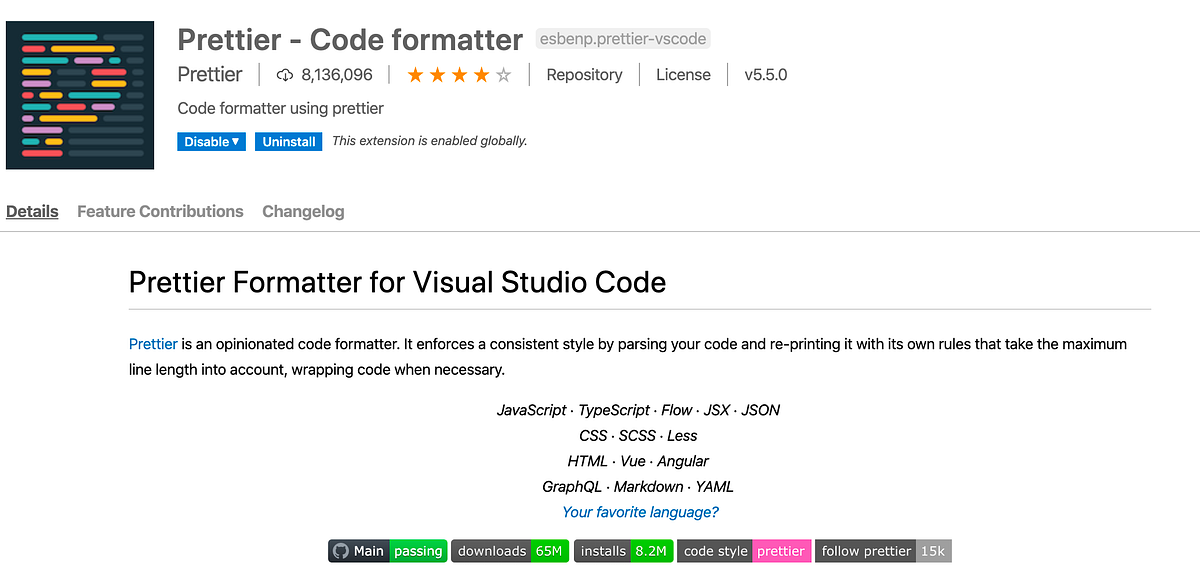Click the follow prettier 15k badge

coord(883,550)
